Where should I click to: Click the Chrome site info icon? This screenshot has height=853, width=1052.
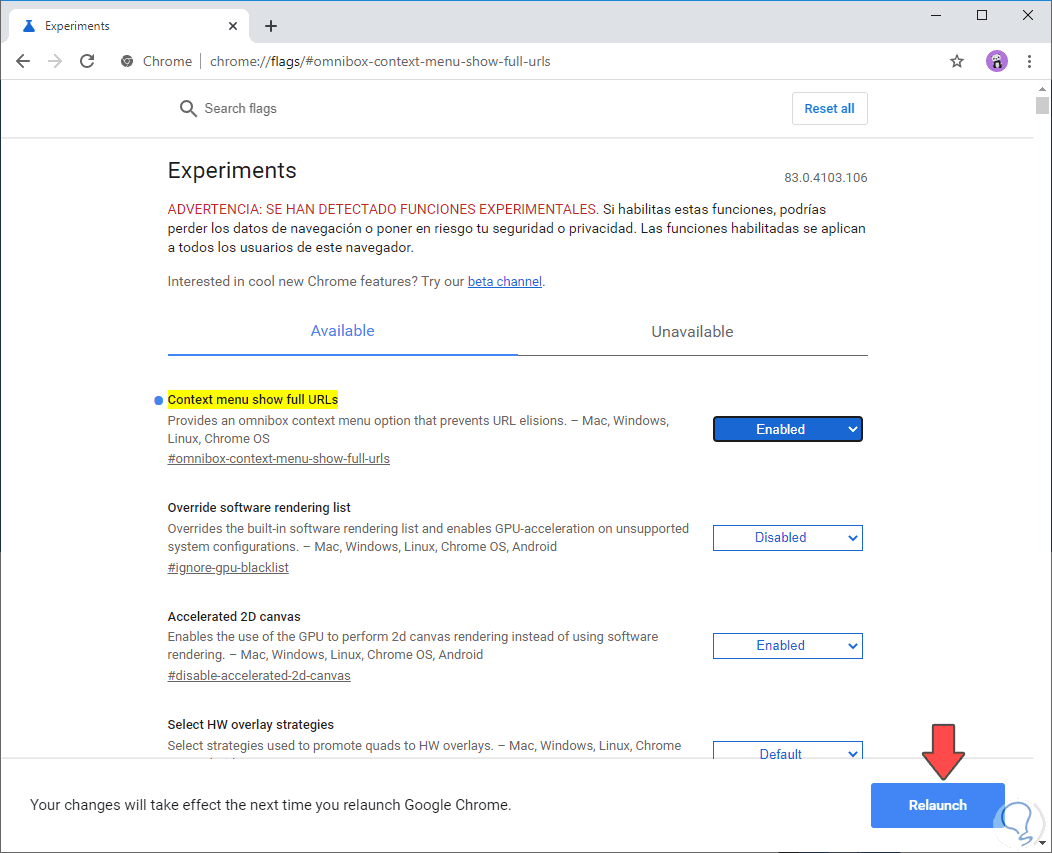[127, 61]
